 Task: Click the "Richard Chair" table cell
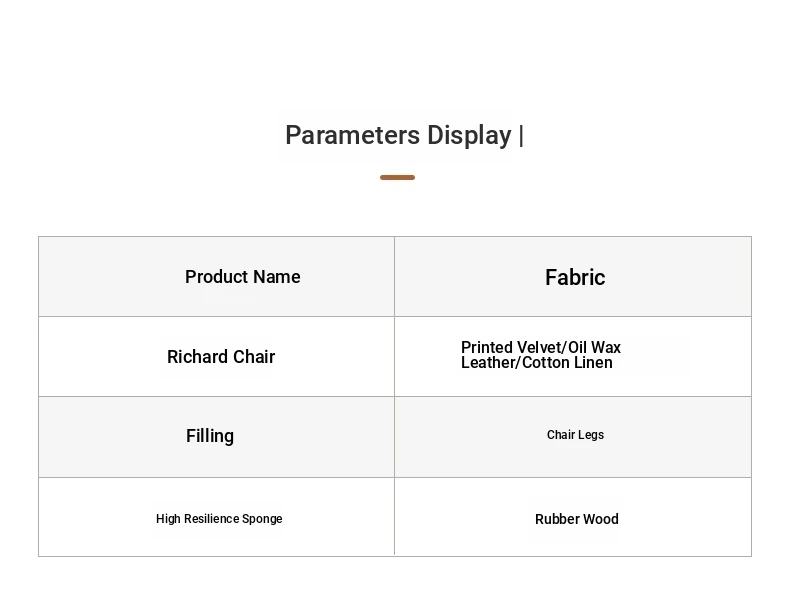pos(221,357)
